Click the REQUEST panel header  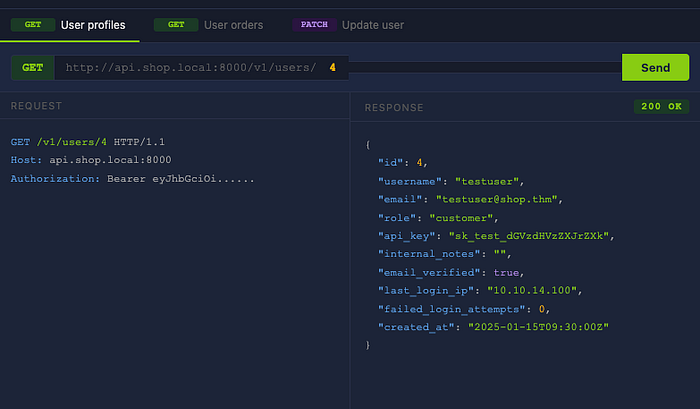[36, 106]
